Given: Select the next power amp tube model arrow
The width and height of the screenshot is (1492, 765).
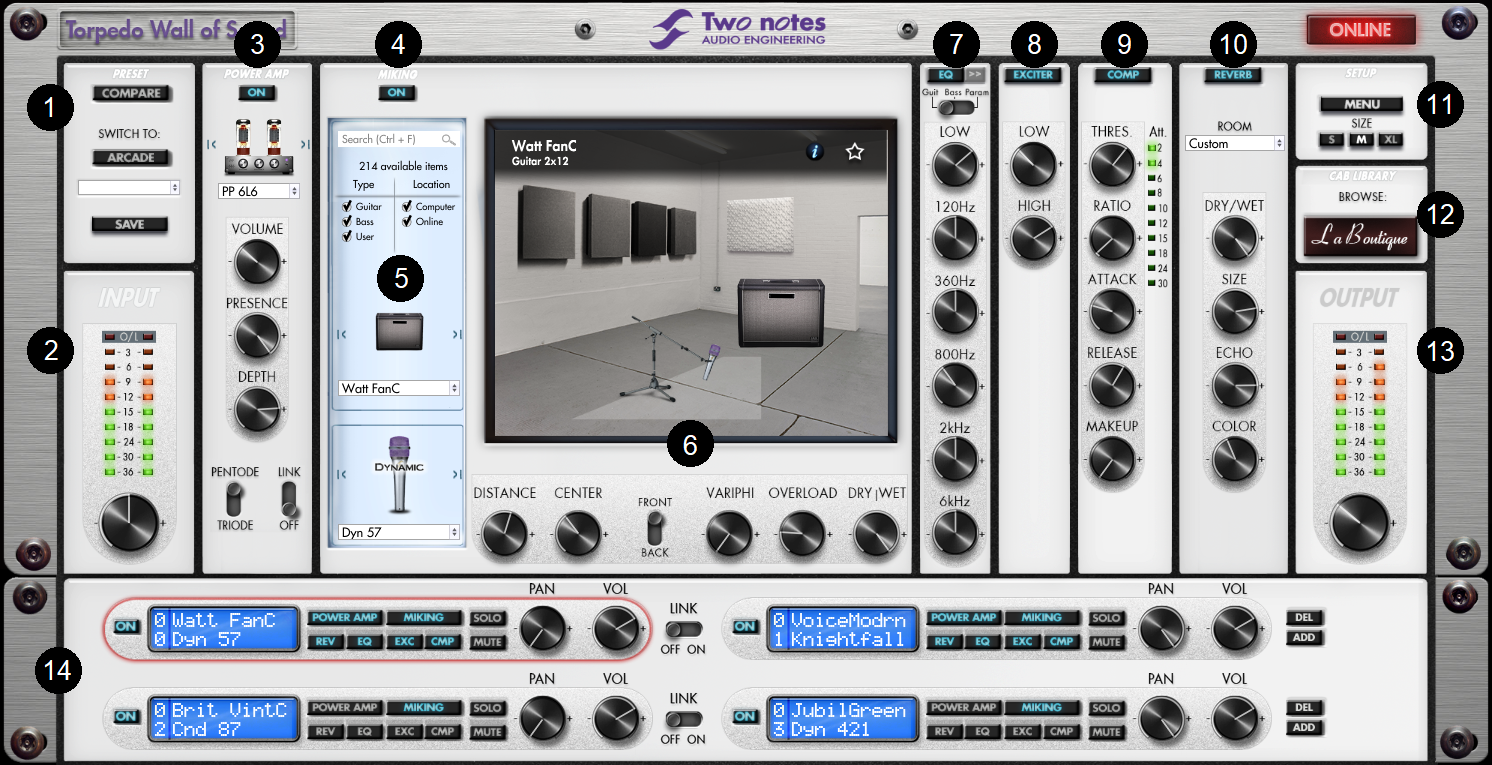Looking at the screenshot, I should (305, 144).
